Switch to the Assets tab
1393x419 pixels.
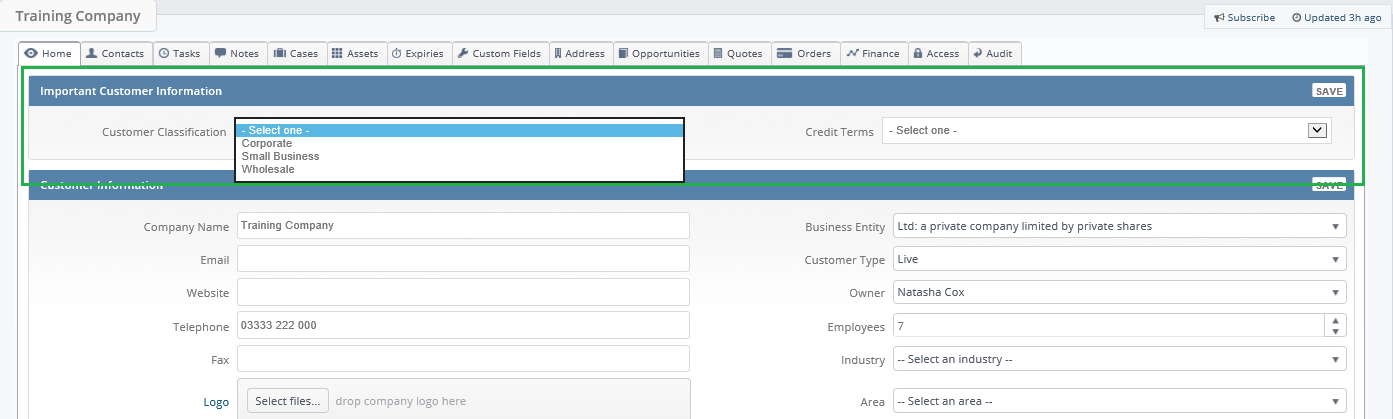pyautogui.click(x=355, y=53)
